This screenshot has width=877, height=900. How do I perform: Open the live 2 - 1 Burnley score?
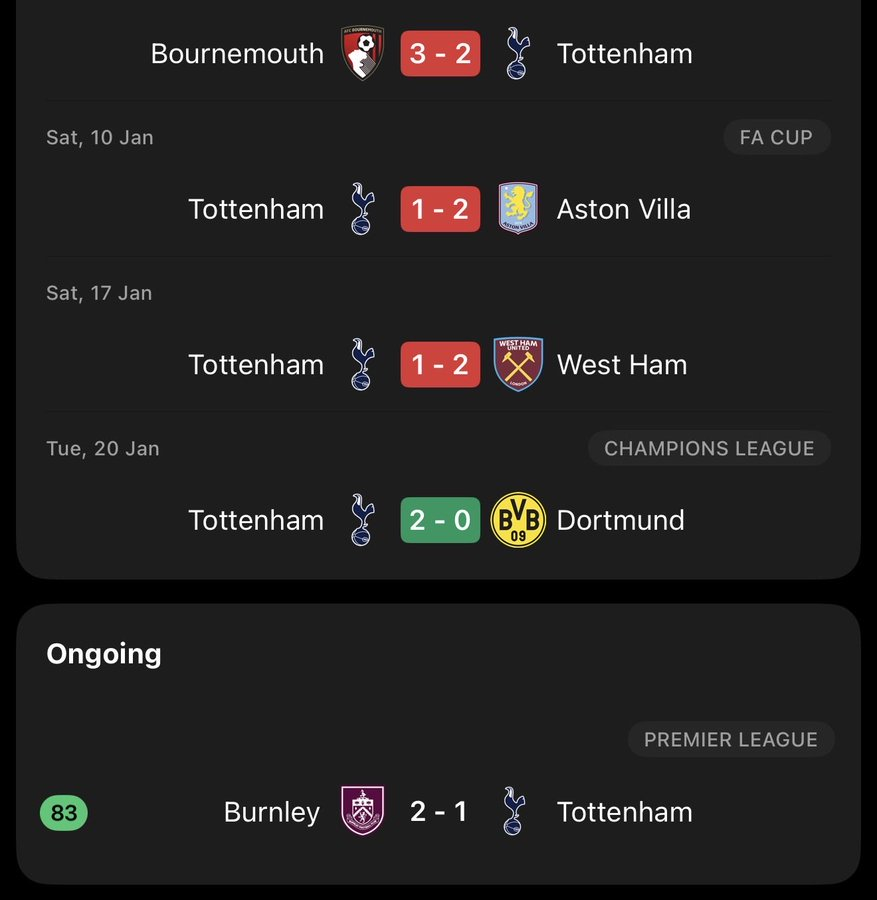point(438,811)
